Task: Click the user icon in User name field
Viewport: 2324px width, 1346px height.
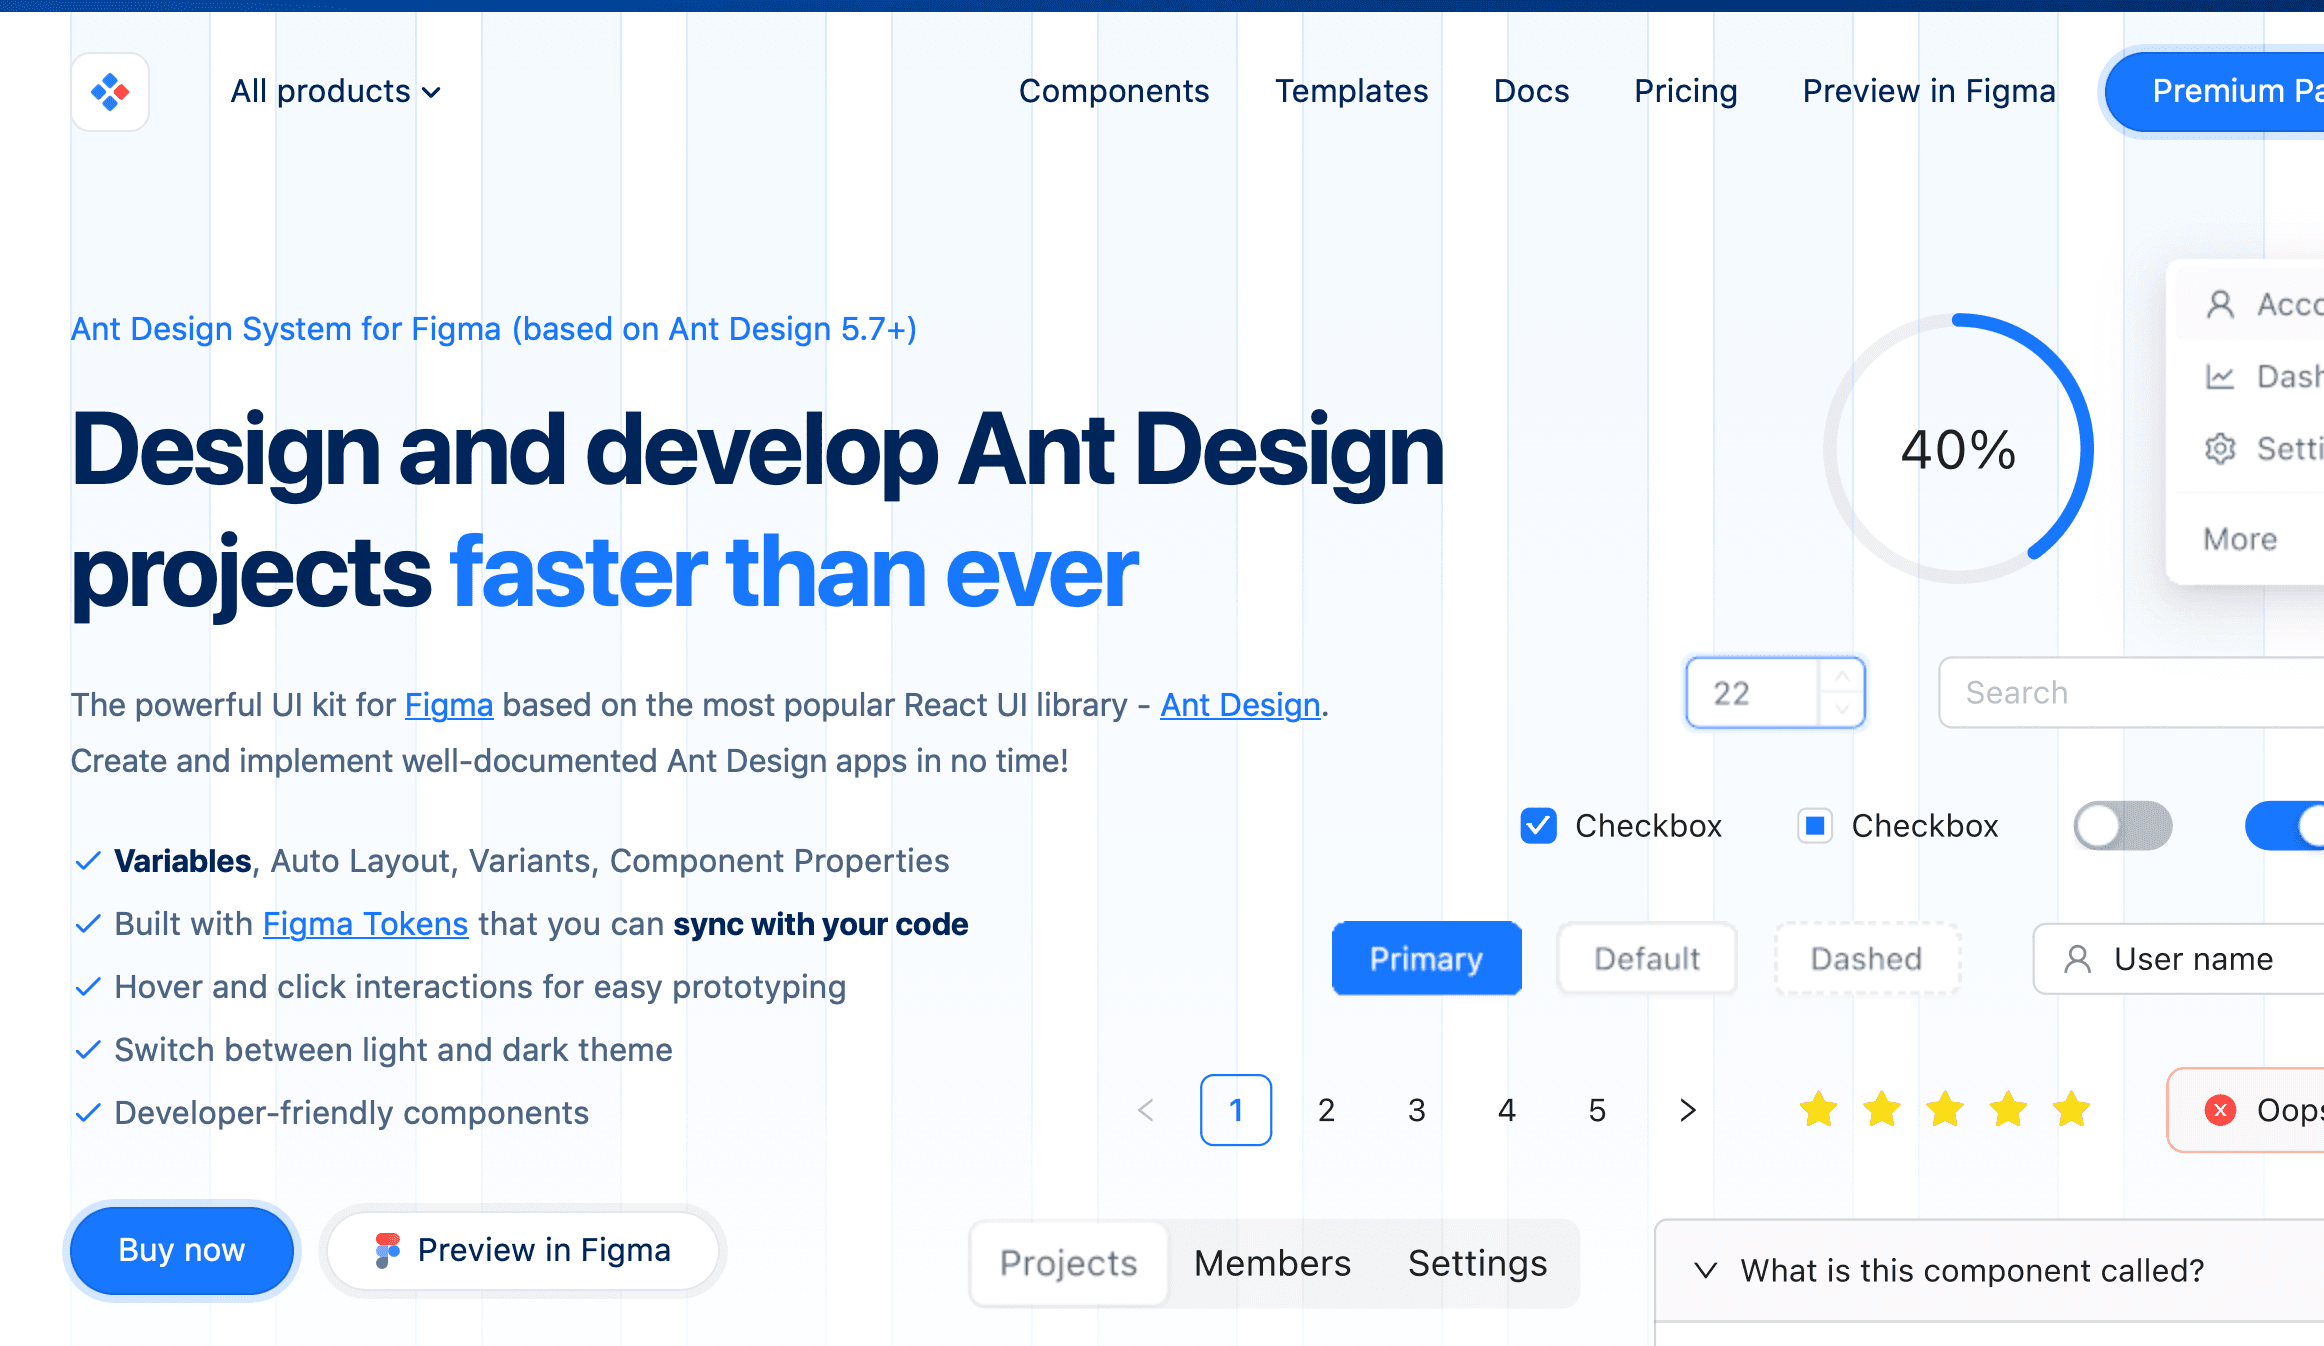Action: click(x=2077, y=959)
